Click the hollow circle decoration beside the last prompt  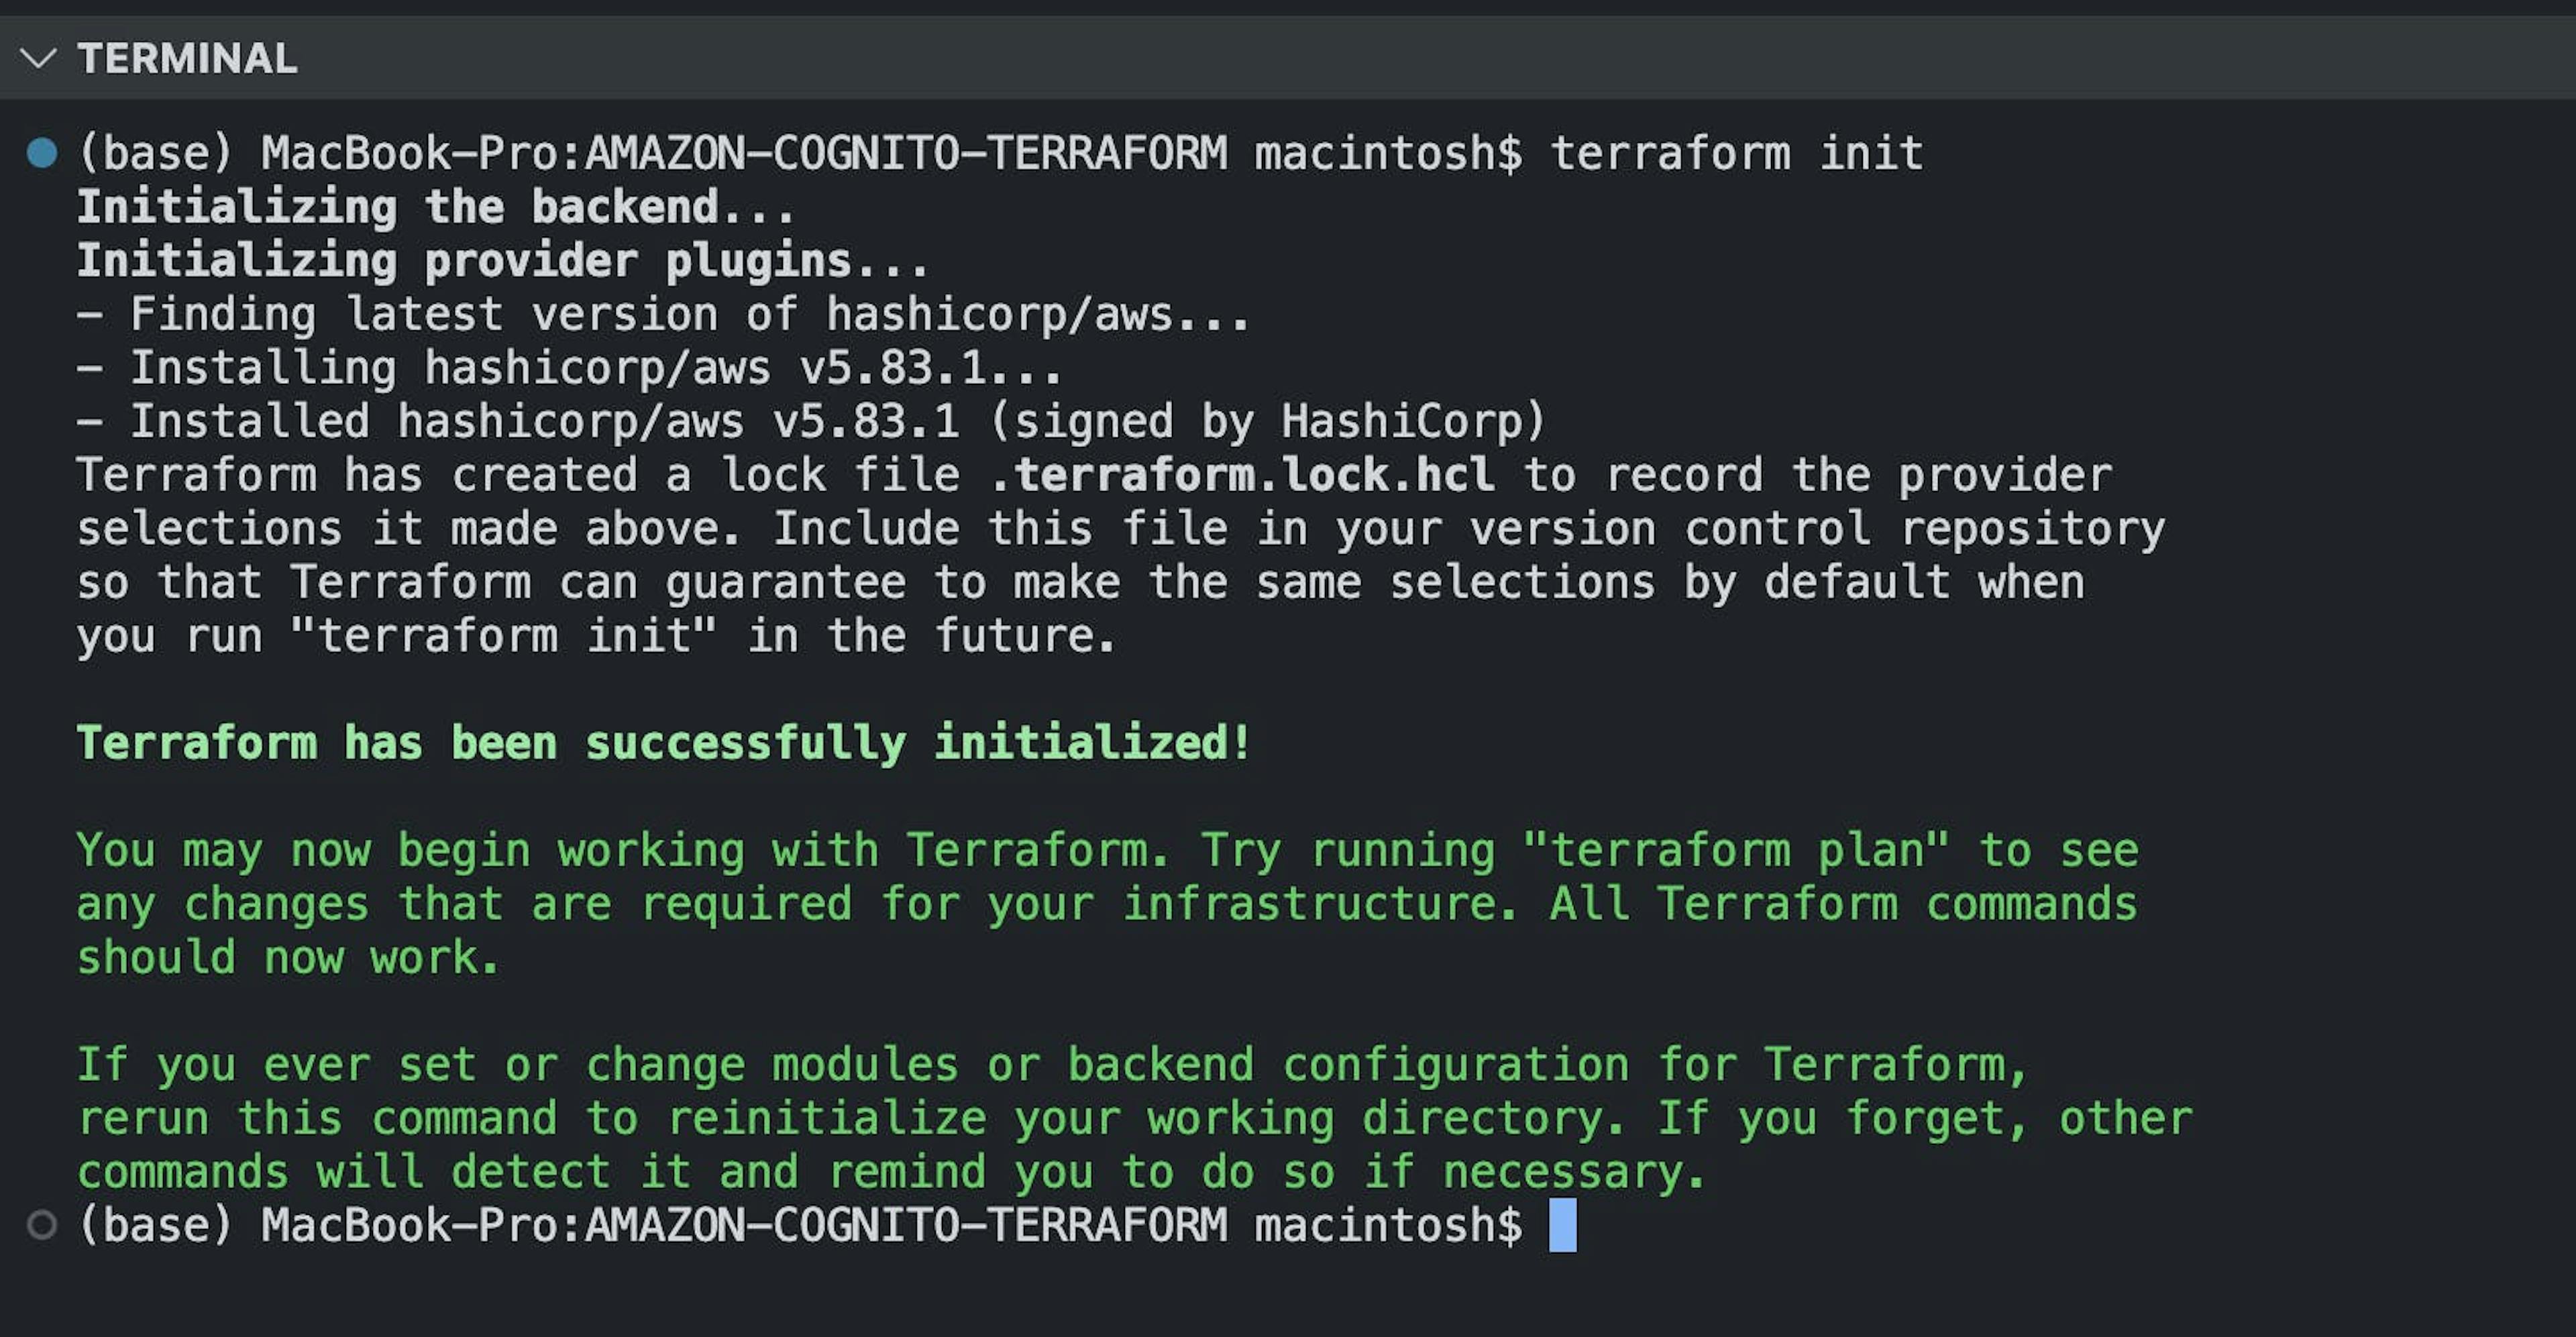[42, 1225]
